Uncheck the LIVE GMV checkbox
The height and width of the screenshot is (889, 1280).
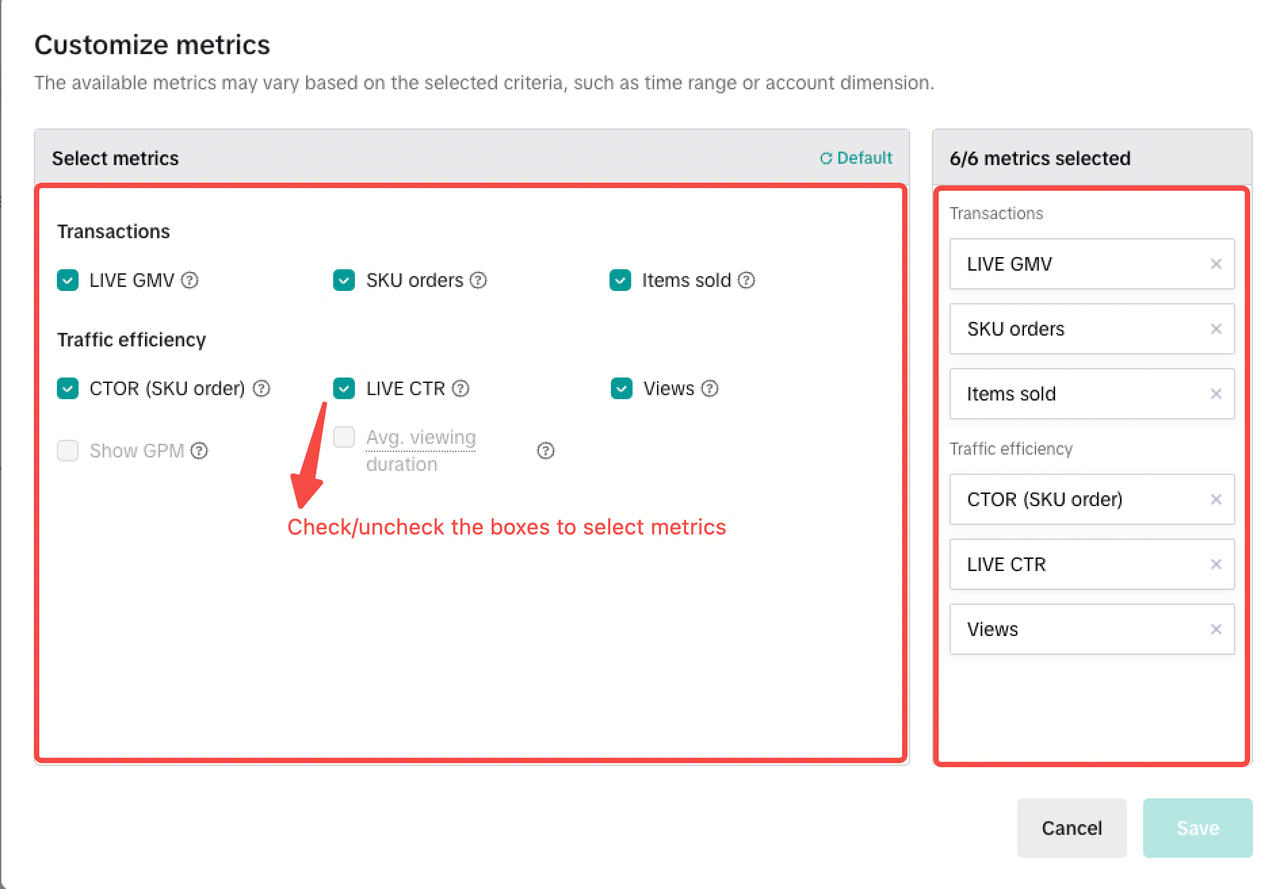click(68, 281)
